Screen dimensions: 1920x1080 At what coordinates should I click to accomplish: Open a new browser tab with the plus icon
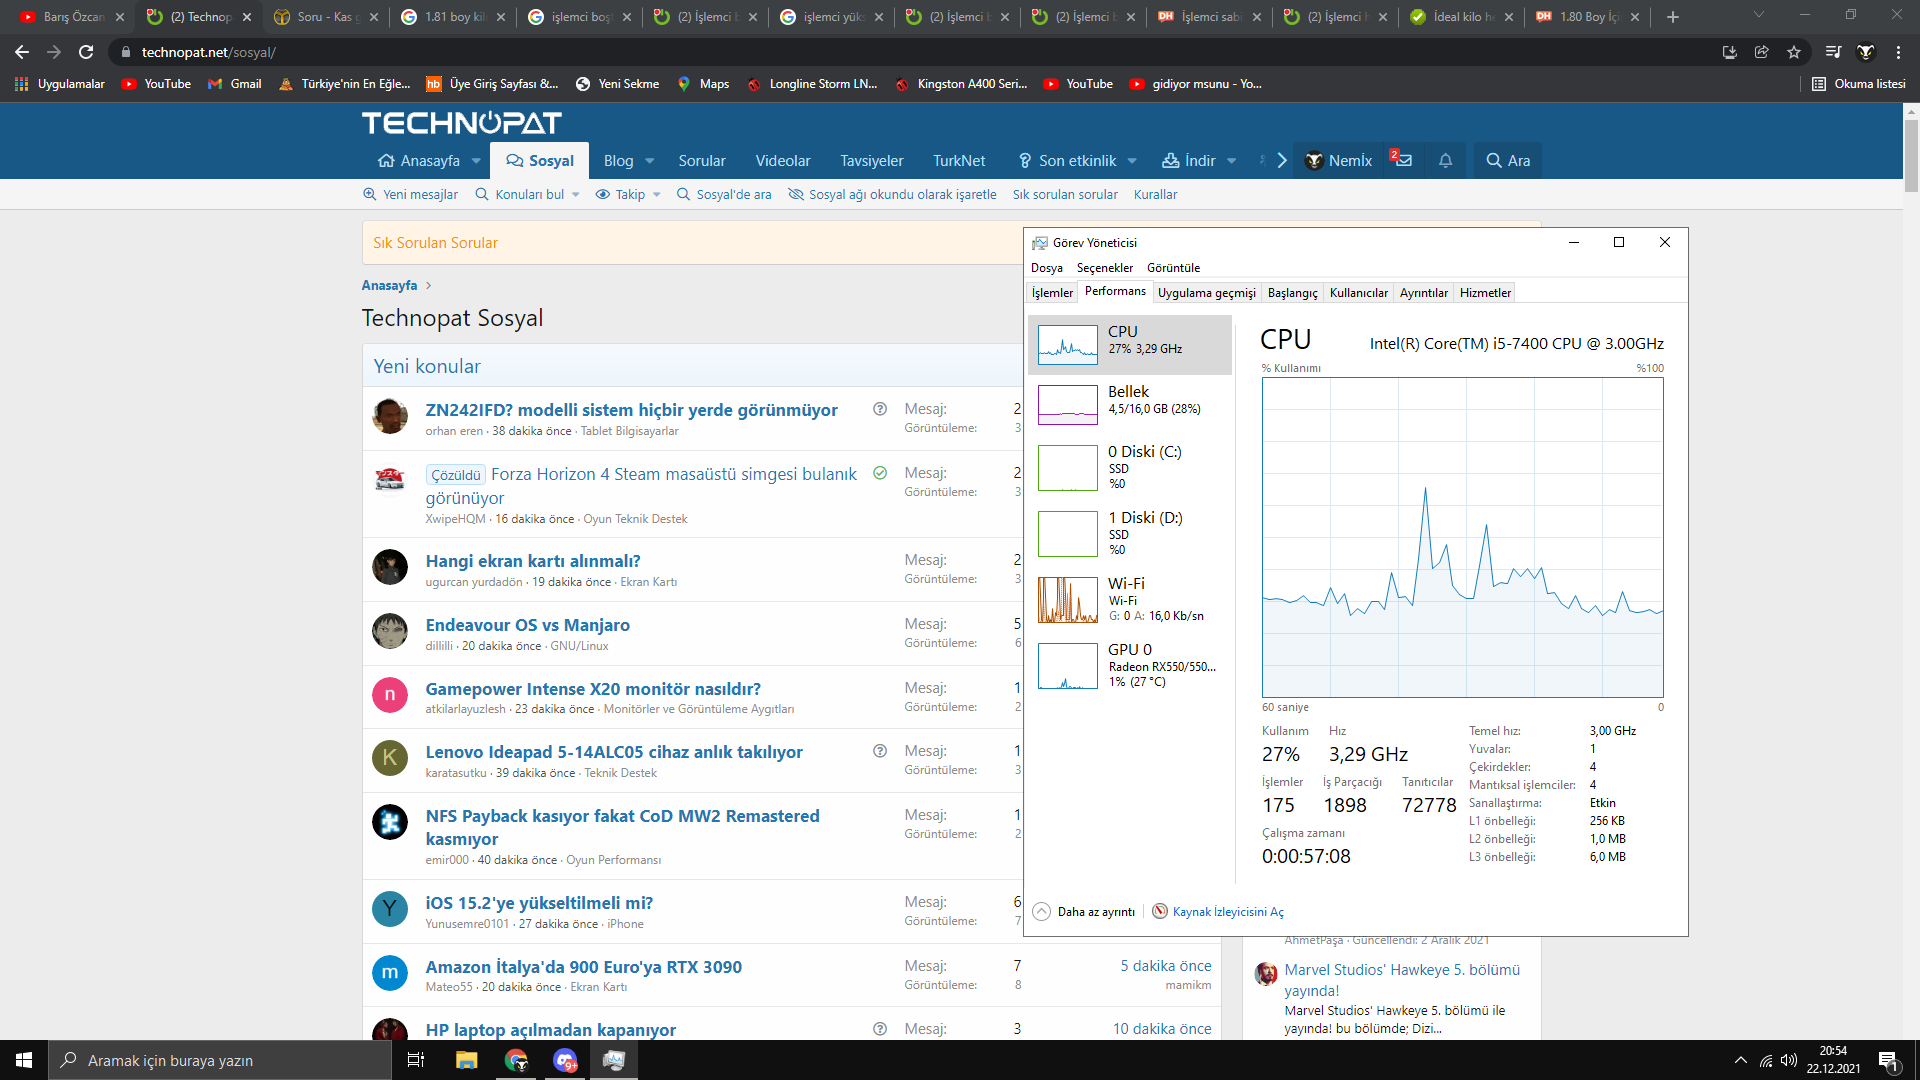pyautogui.click(x=1672, y=17)
